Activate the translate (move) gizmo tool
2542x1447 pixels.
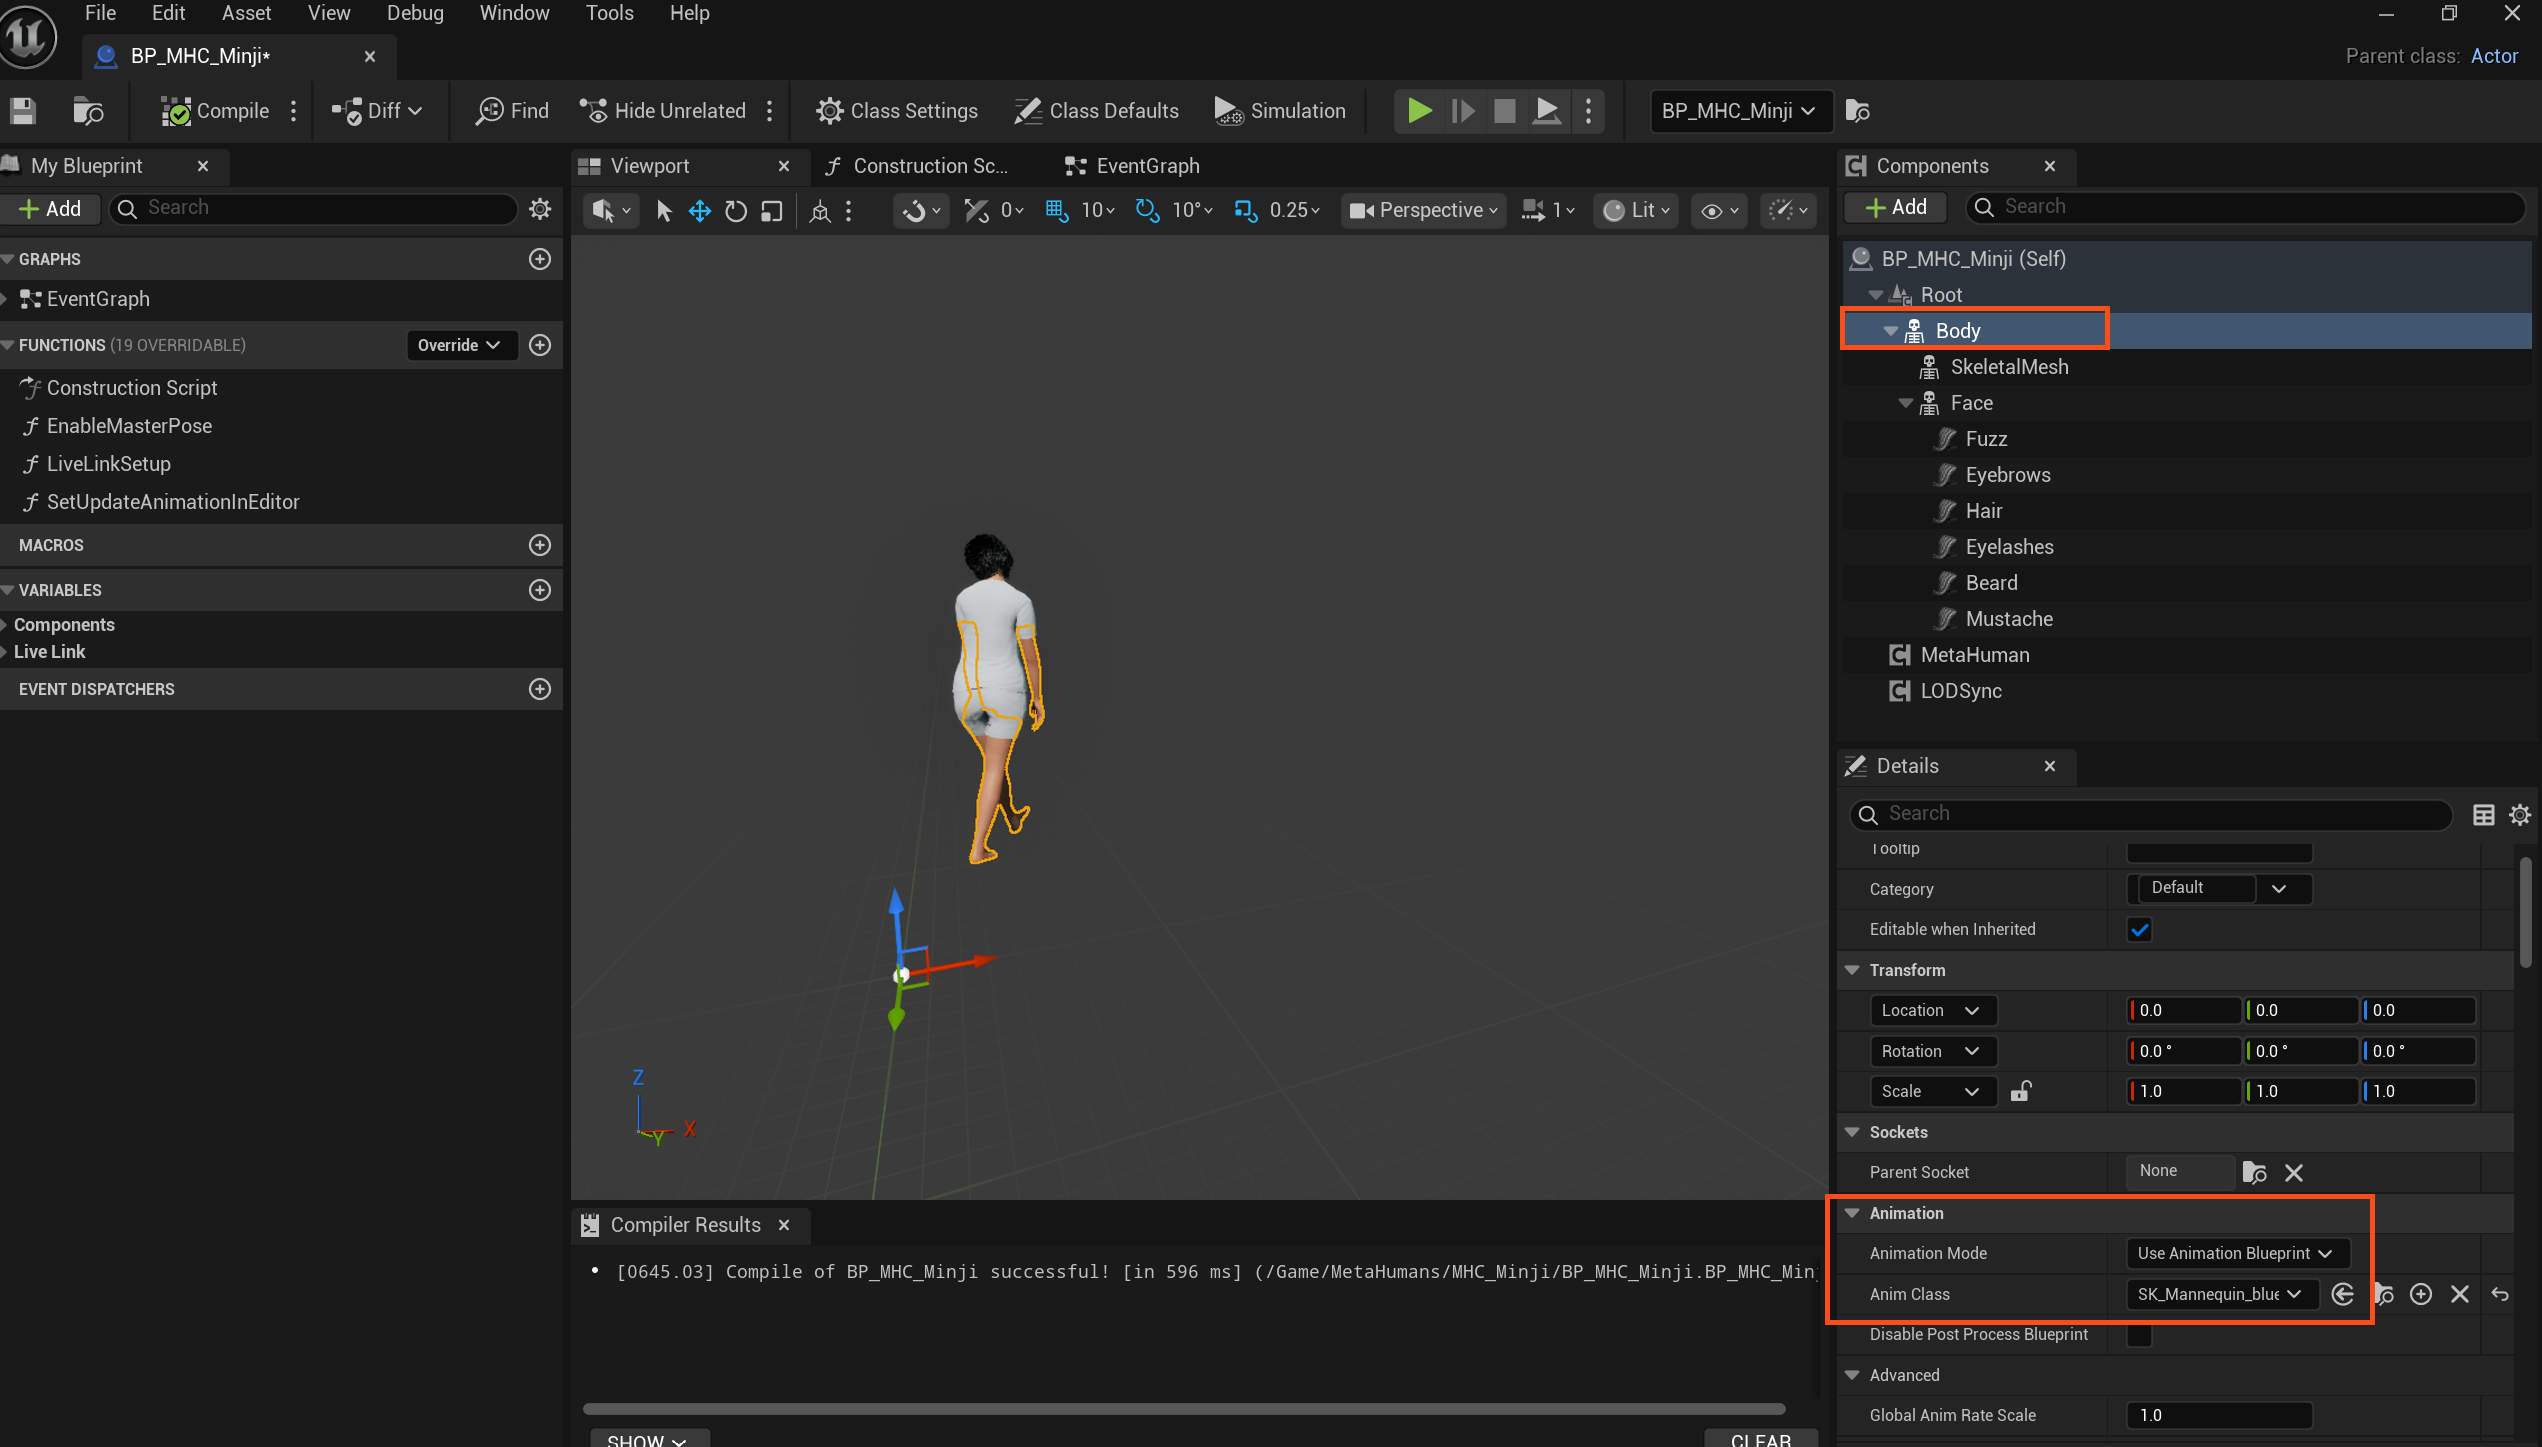(x=700, y=211)
